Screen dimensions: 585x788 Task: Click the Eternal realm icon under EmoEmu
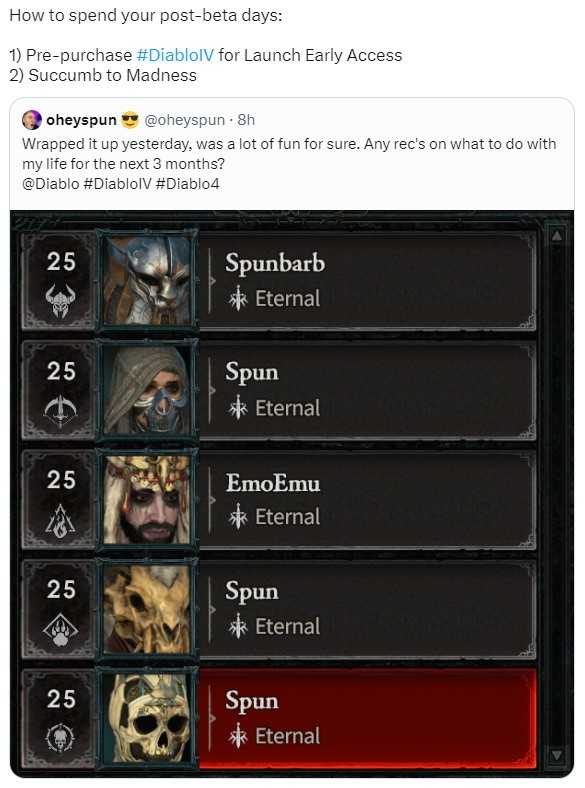(x=238, y=517)
